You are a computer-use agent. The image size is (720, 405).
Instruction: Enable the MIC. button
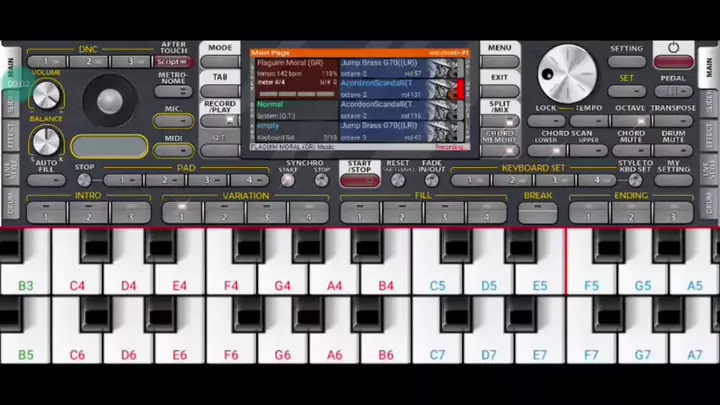click(173, 121)
